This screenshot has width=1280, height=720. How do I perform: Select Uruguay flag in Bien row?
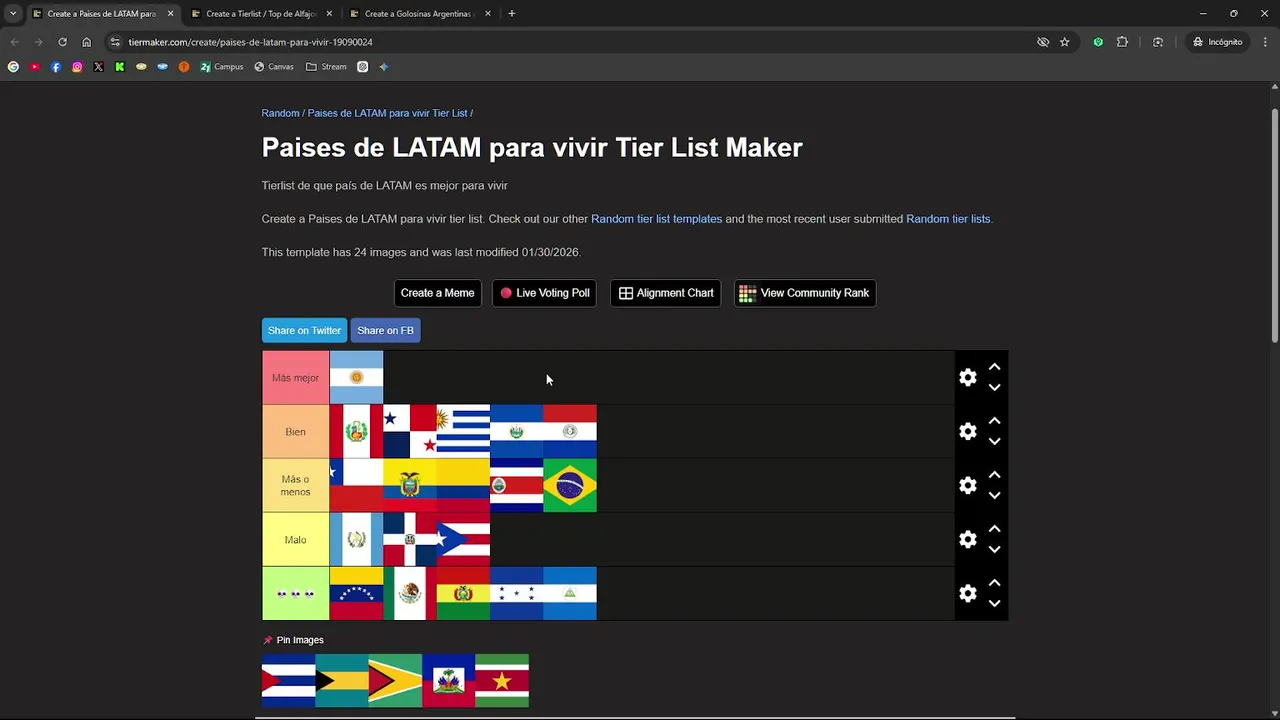pos(463,432)
